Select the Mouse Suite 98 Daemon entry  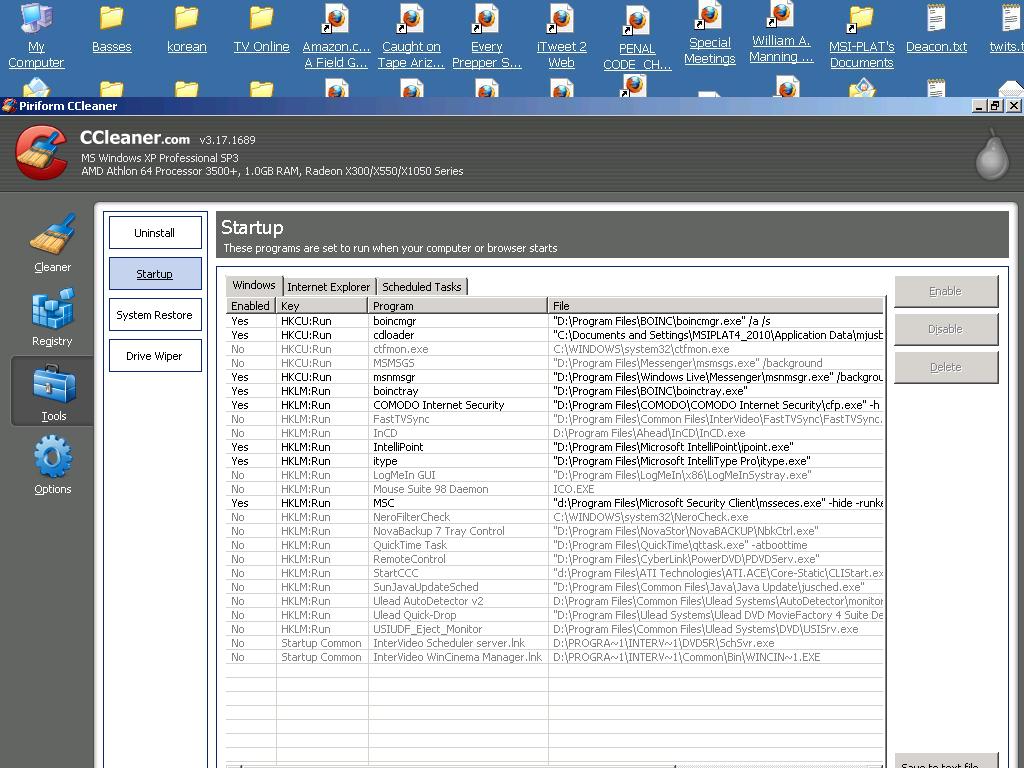pos(554,489)
